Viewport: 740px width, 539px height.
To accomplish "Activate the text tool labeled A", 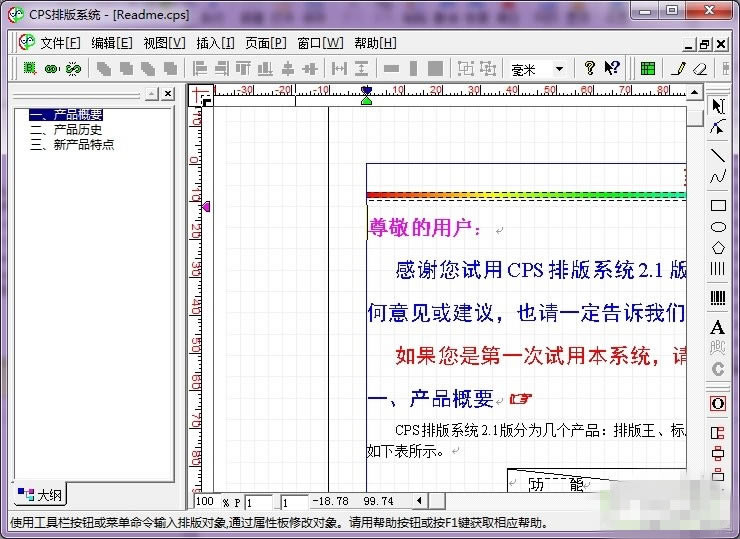I will (x=718, y=327).
